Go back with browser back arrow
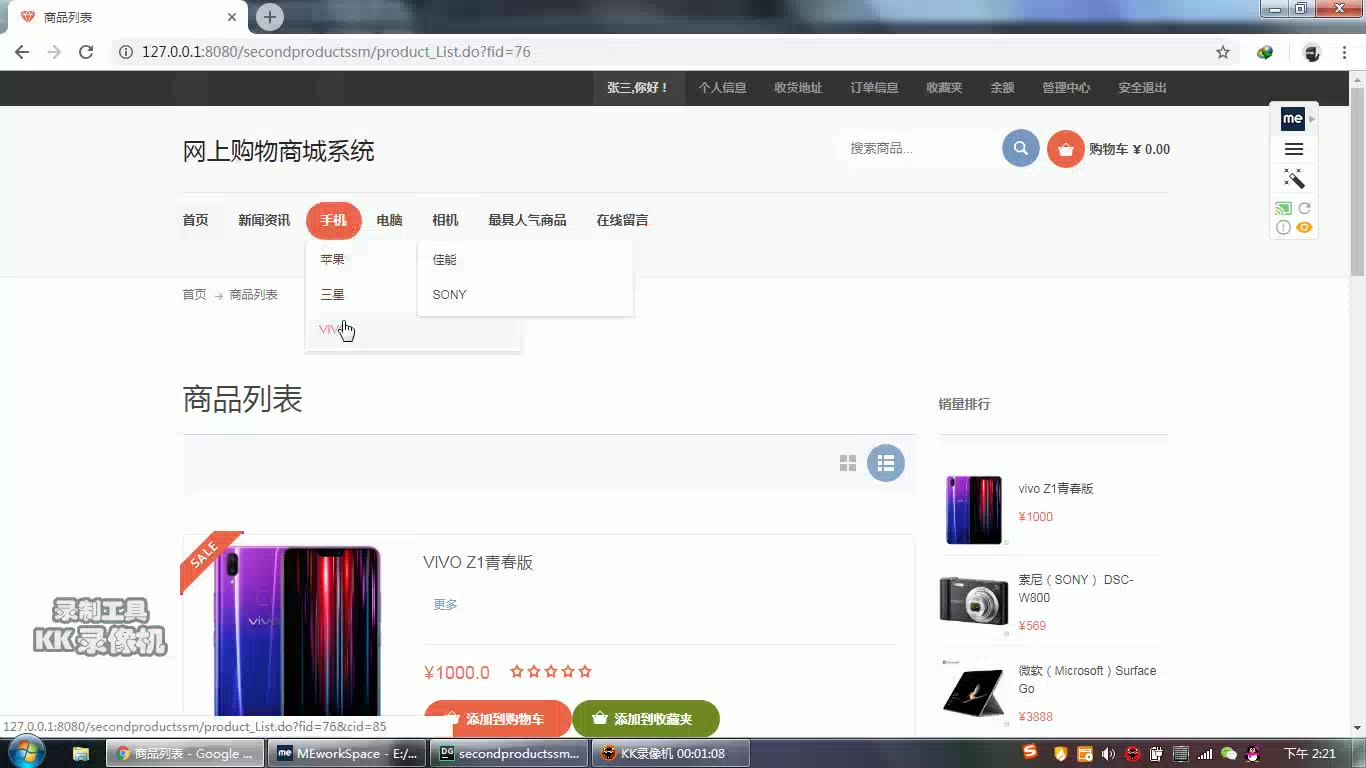Image resolution: width=1366 pixels, height=768 pixels. (22, 52)
